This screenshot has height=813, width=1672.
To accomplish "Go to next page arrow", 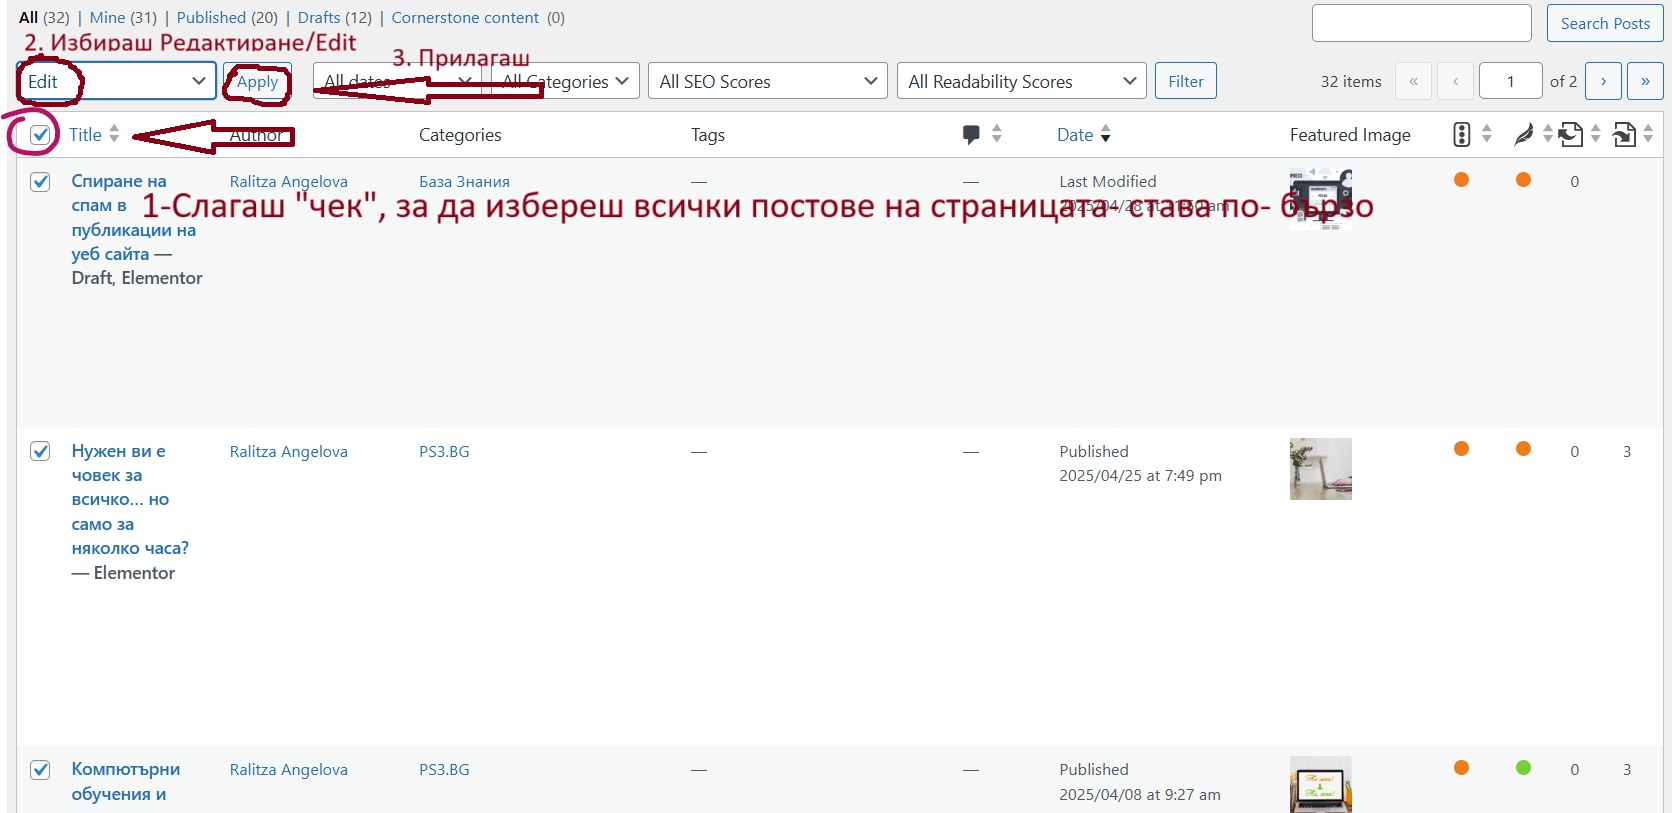I will 1603,81.
